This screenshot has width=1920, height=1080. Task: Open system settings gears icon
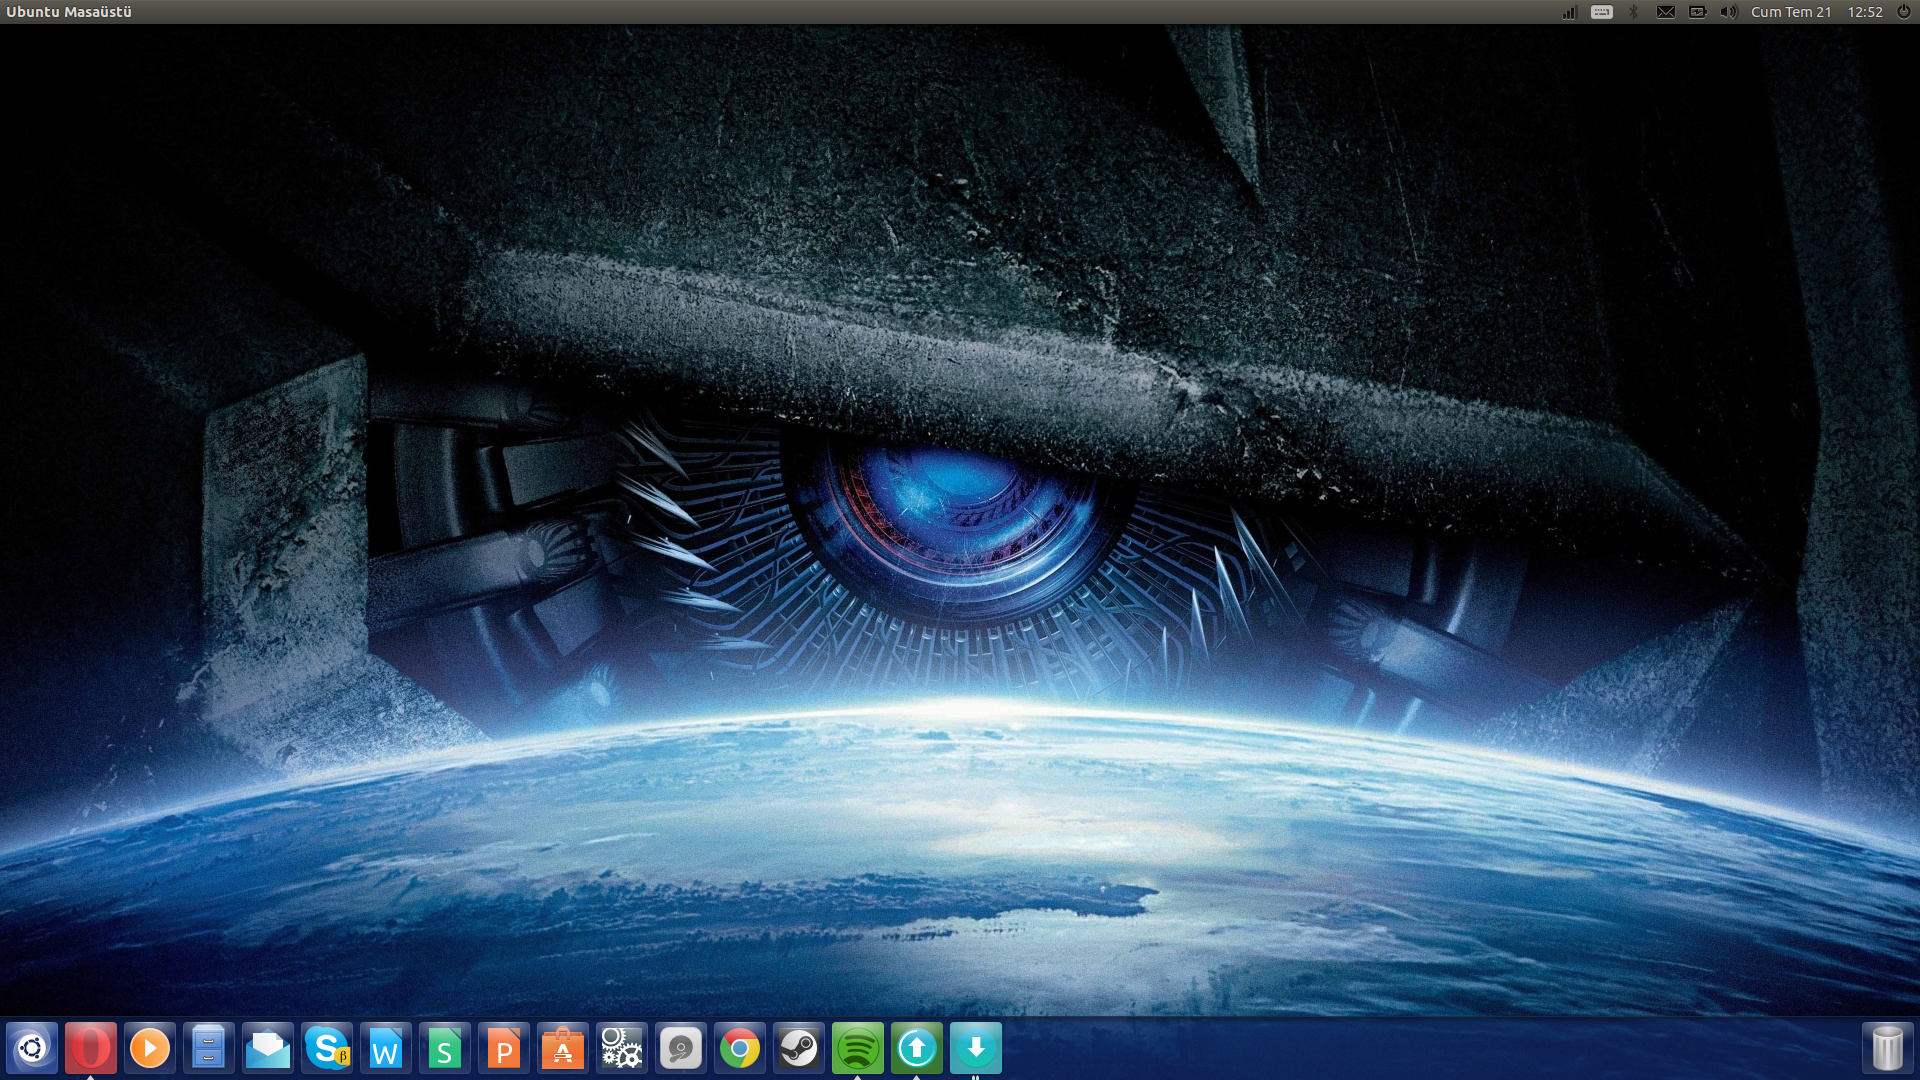point(622,1048)
